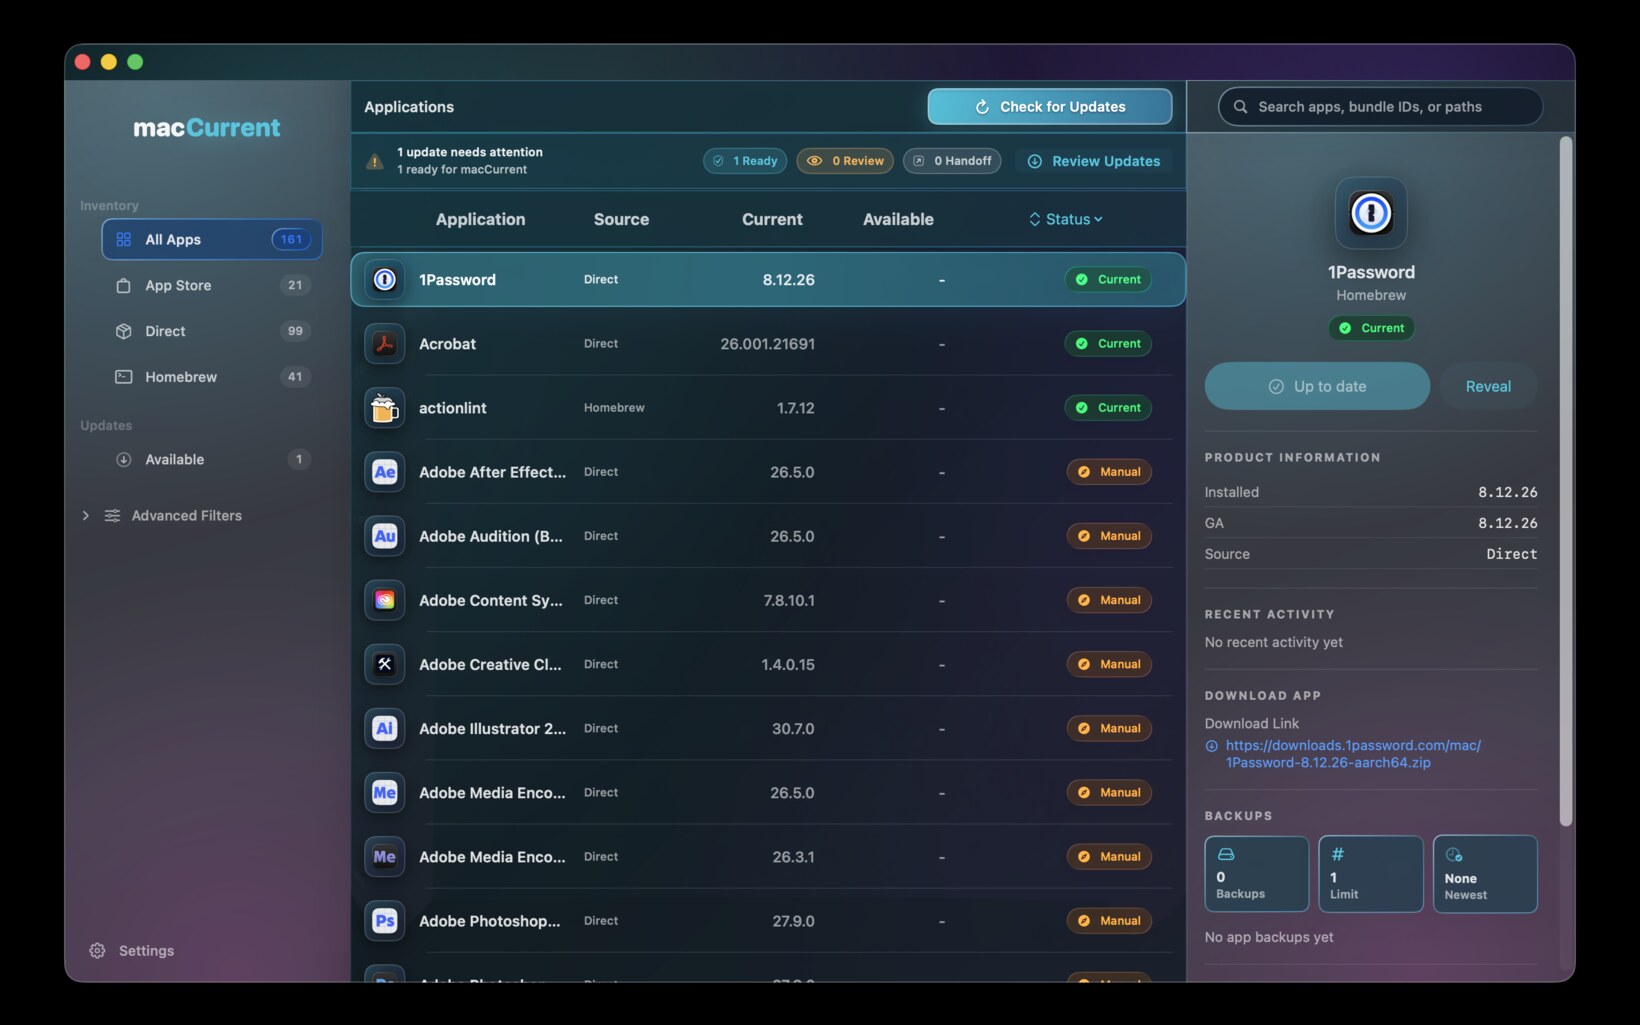The height and width of the screenshot is (1025, 1640).
Task: Click the drive icon in the Backups card
Action: [1225, 854]
